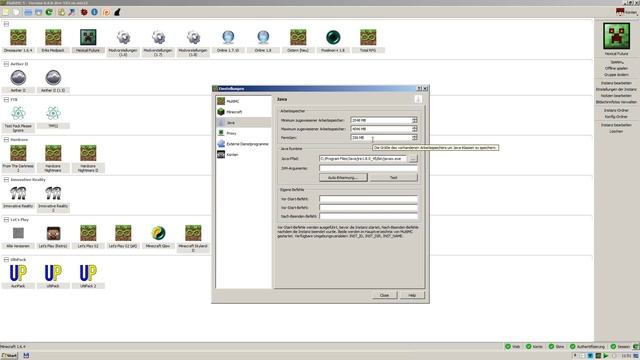Screen dimensions: 640x360
Task: Click the Authentifizierung status indicator
Action: (x=587, y=347)
